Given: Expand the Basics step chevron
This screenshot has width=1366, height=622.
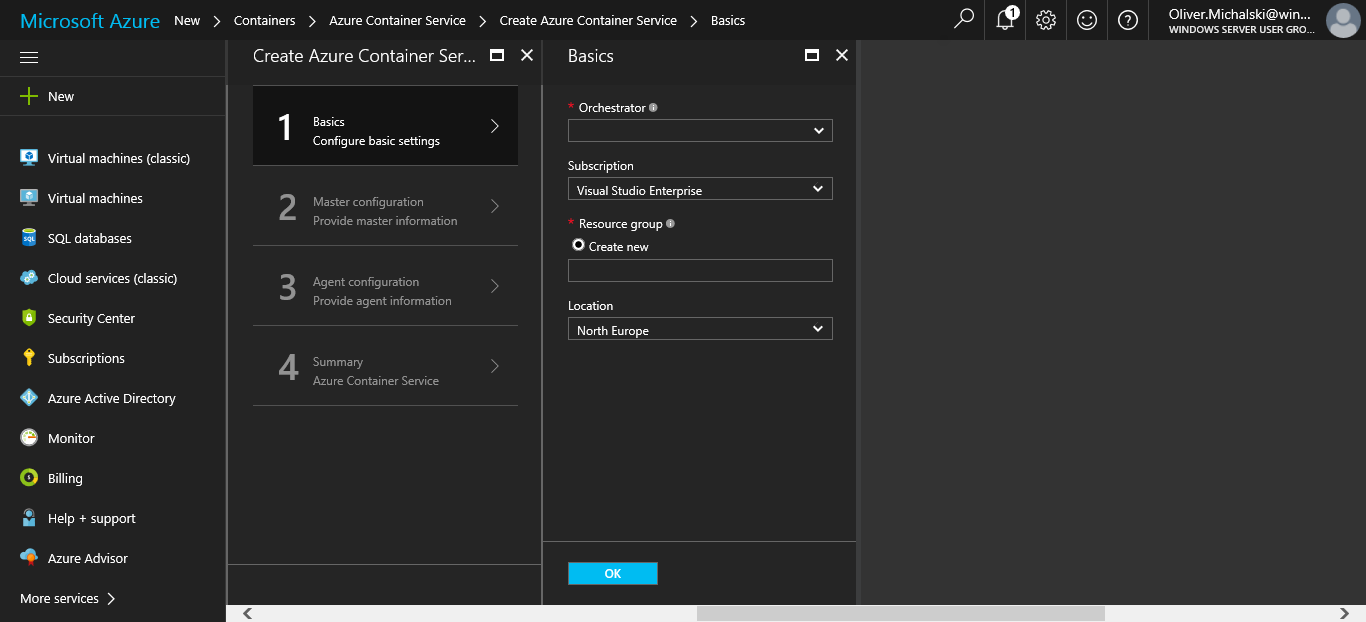Looking at the screenshot, I should click(x=495, y=126).
